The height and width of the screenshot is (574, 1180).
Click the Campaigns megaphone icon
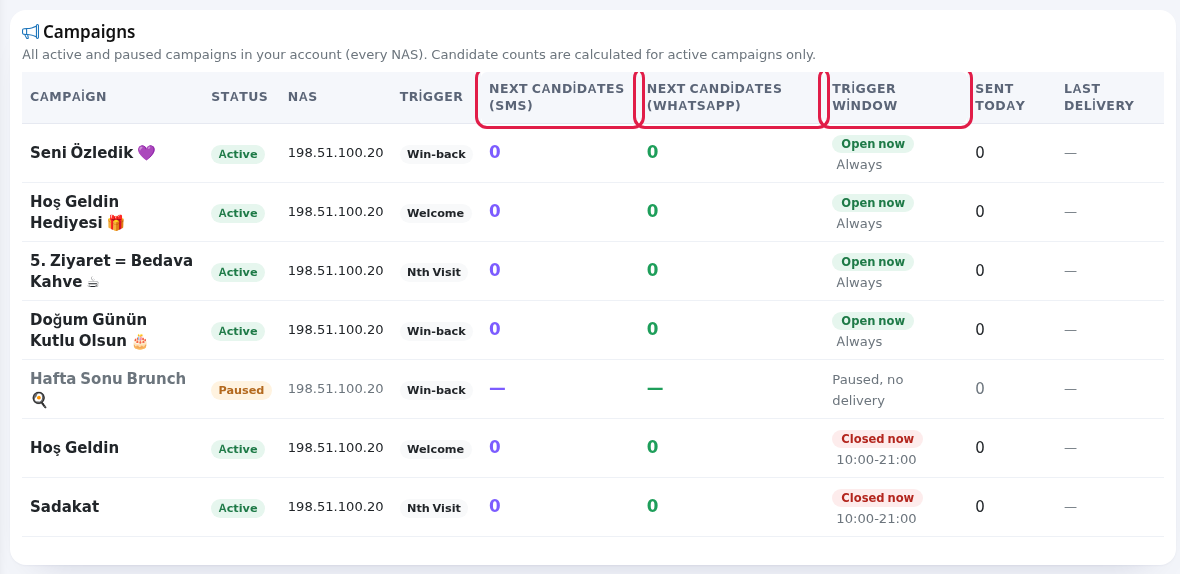pyautogui.click(x=30, y=32)
